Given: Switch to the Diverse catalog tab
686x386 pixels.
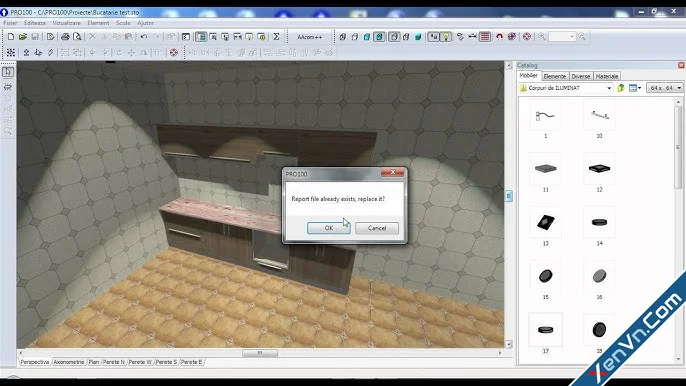Looking at the screenshot, I should coord(581,76).
